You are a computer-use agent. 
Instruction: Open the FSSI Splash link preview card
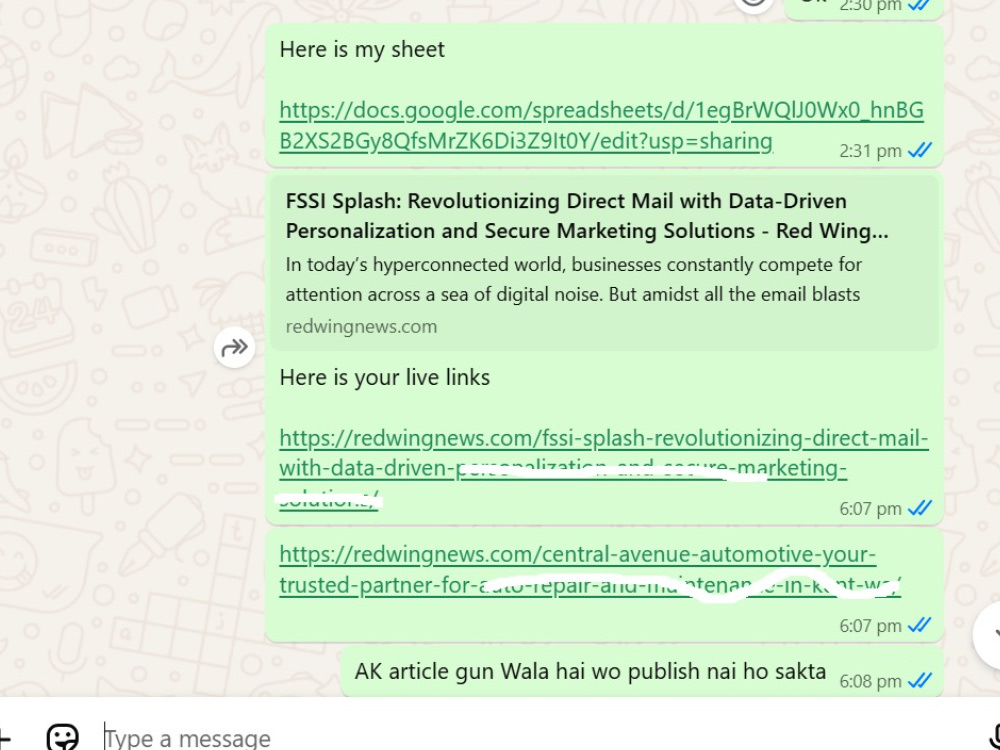(604, 262)
